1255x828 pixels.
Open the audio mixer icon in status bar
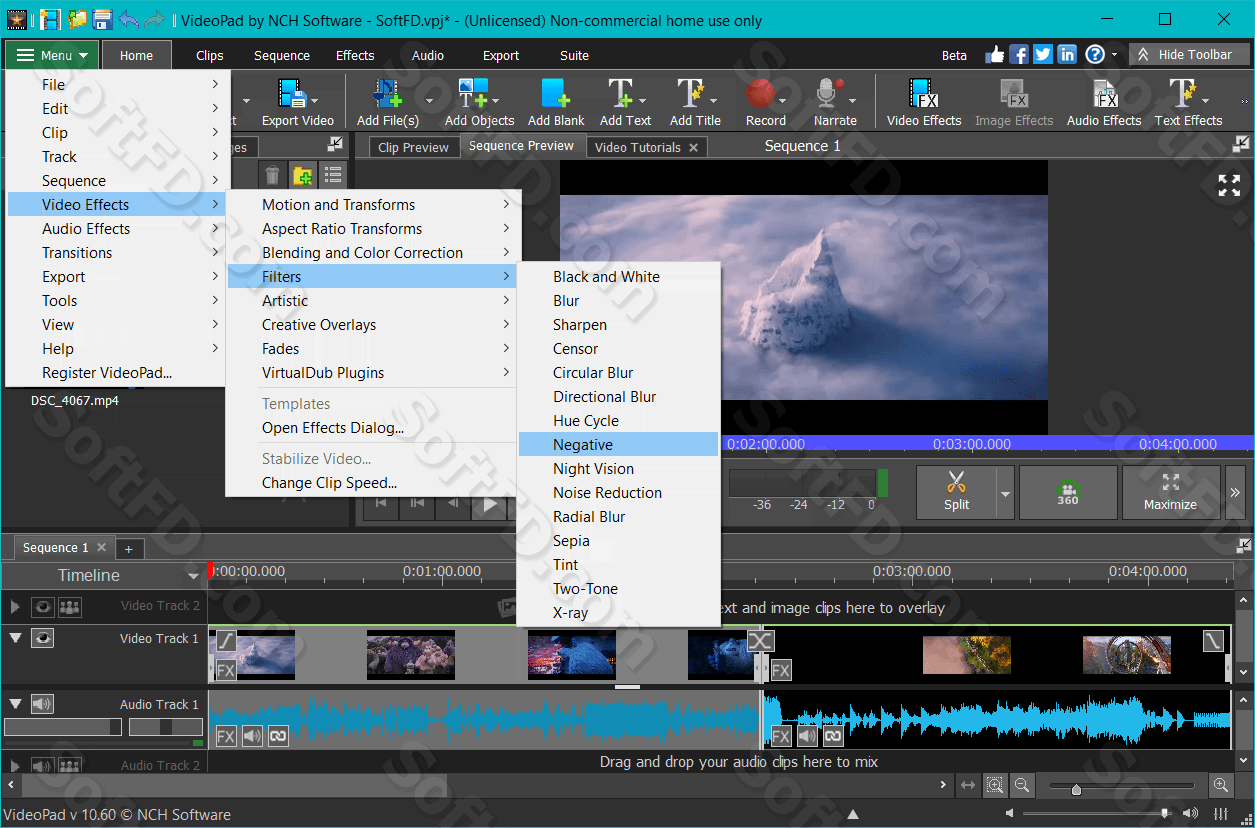coord(1221,814)
